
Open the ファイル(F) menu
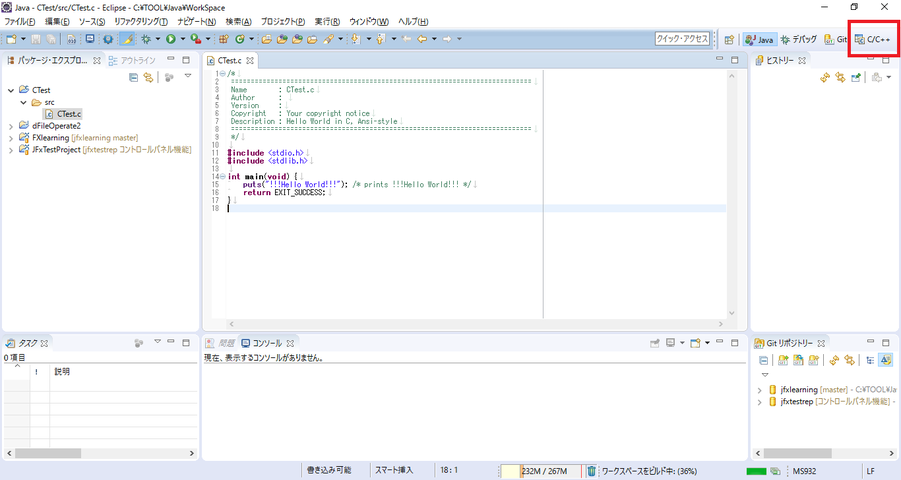tap(20, 22)
